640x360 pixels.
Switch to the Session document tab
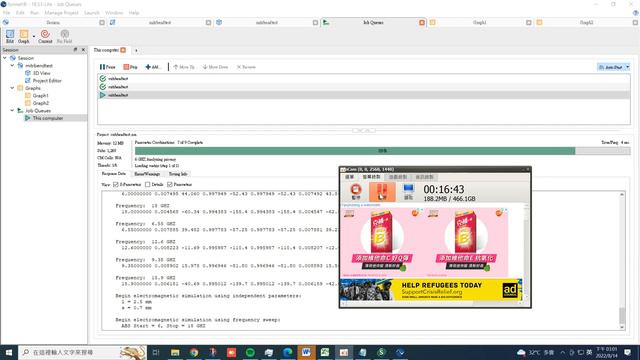click(x=53, y=22)
